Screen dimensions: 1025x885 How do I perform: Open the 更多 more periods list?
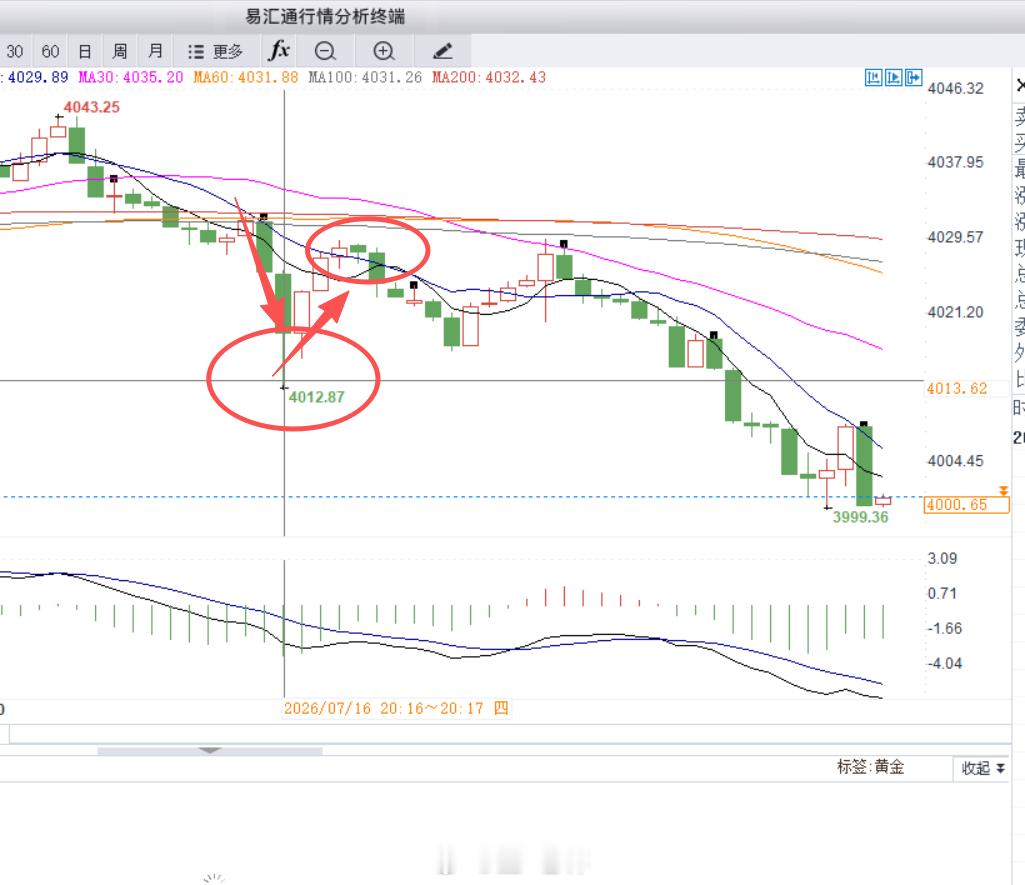[215, 52]
